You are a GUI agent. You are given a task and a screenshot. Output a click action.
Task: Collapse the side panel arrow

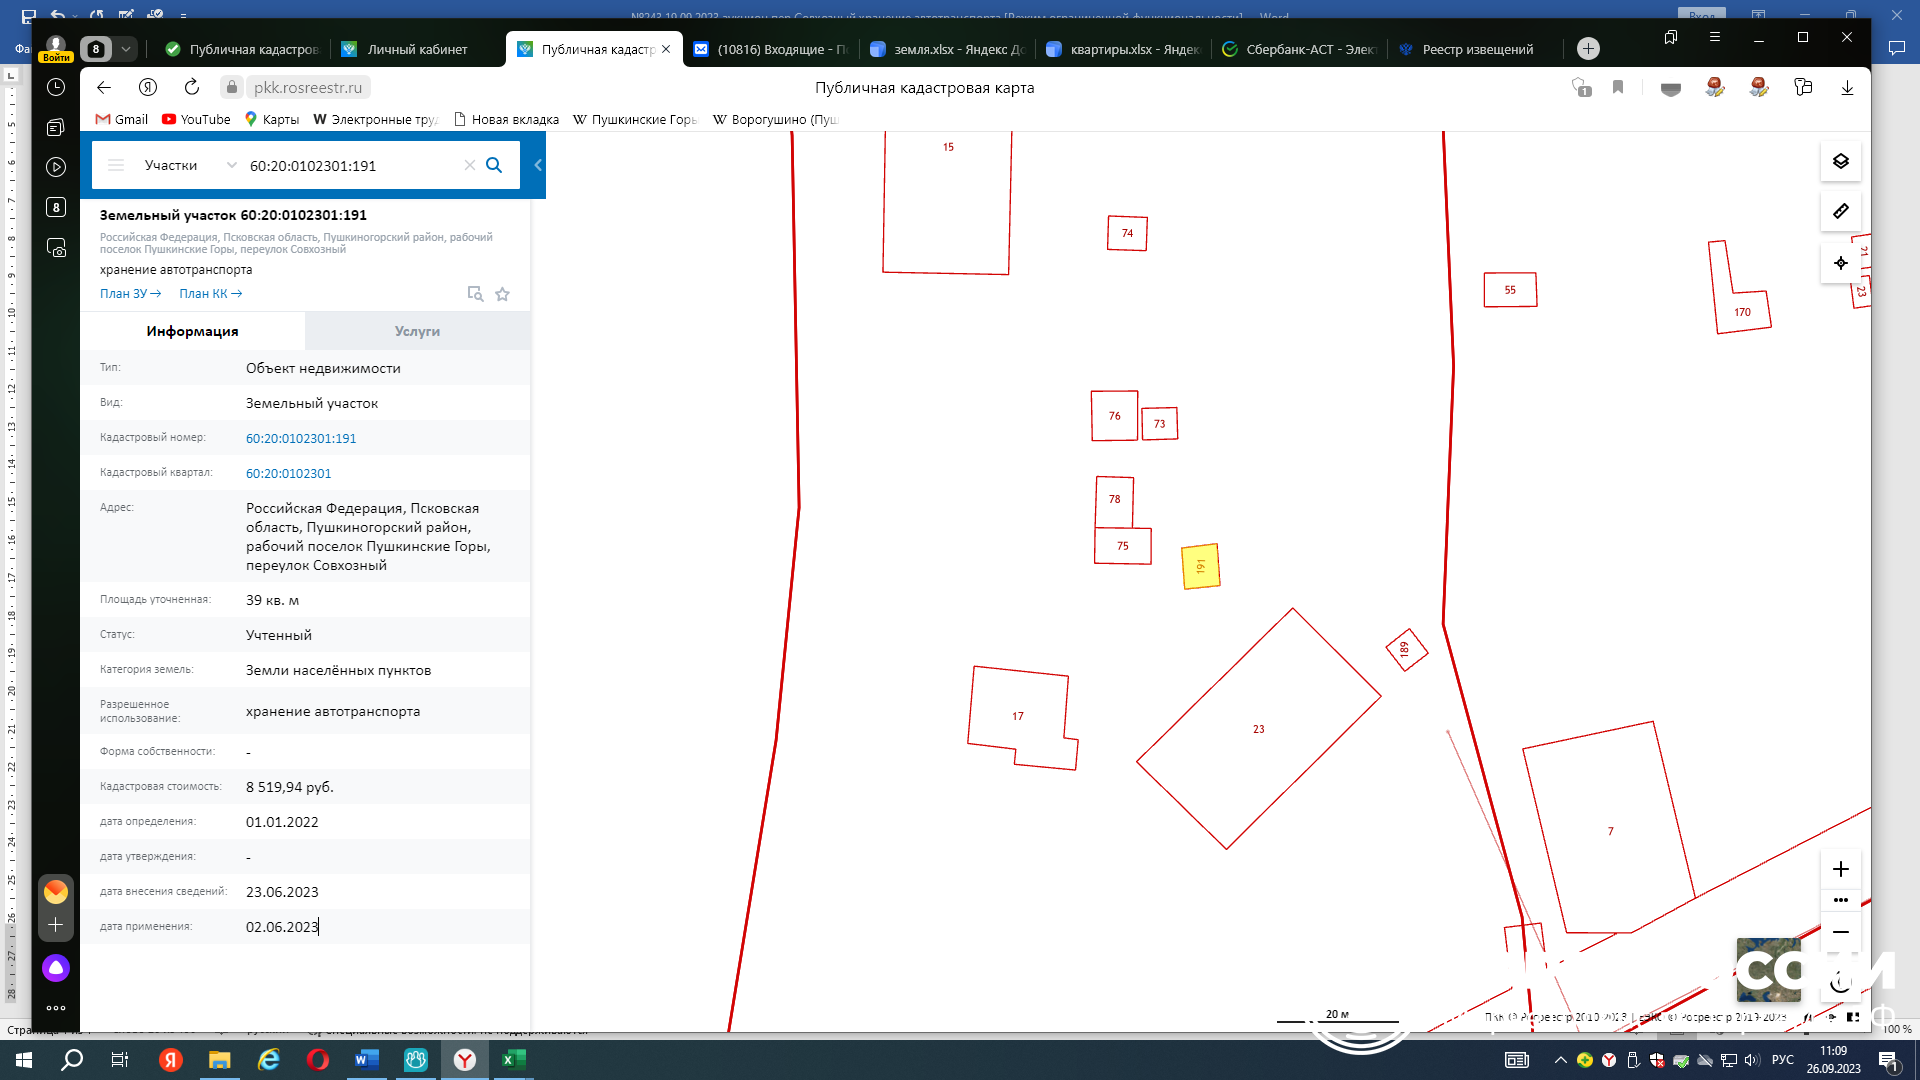(x=538, y=165)
